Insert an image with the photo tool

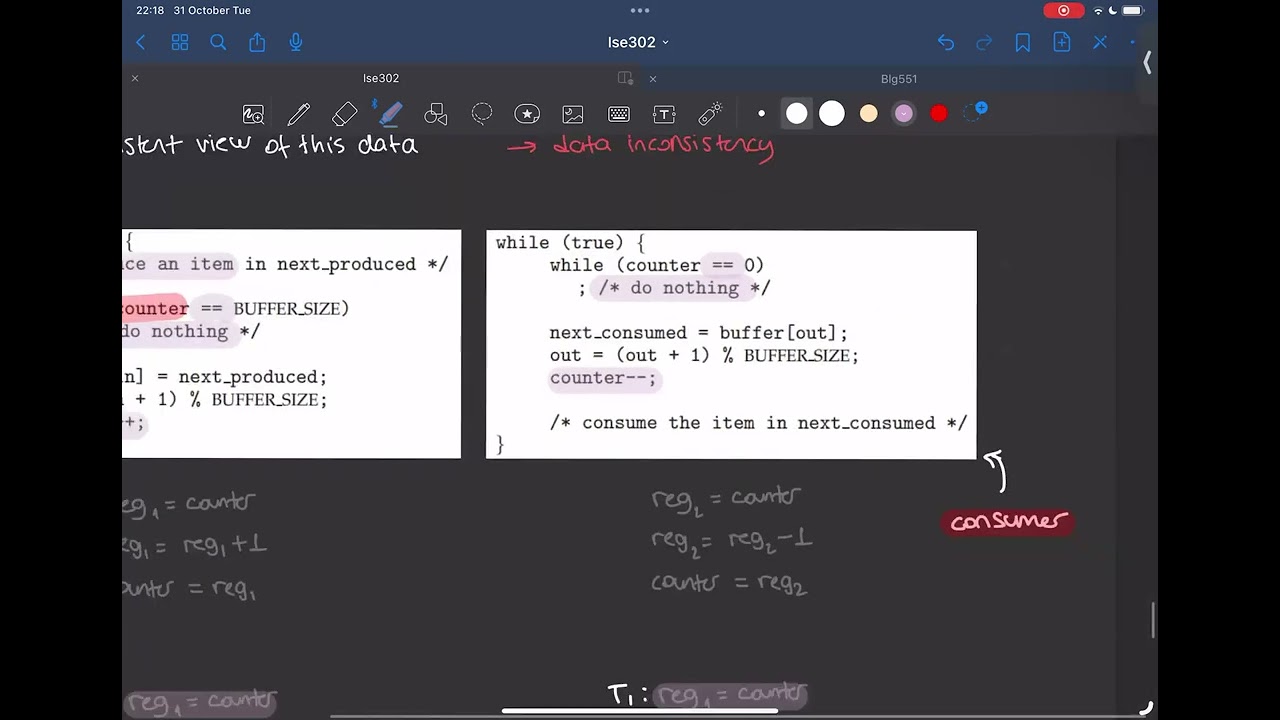click(x=573, y=114)
